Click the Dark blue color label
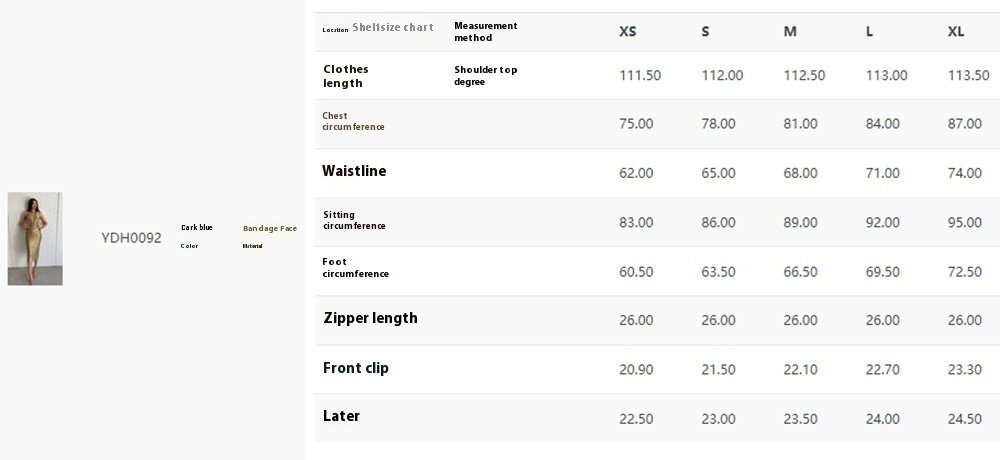 tap(196, 228)
